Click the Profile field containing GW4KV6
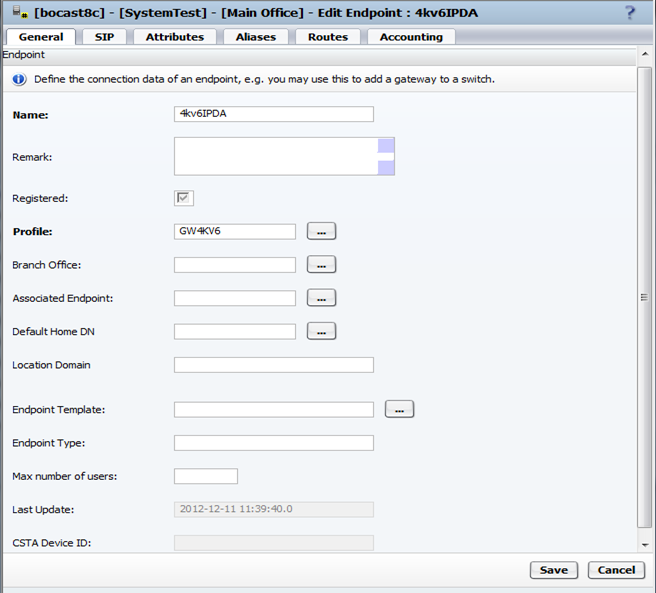This screenshot has width=656, height=593. coord(235,231)
